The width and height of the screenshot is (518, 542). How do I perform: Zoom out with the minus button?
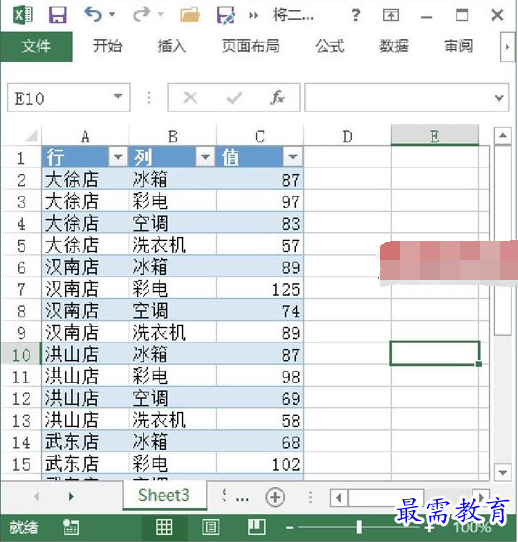(x=290, y=527)
